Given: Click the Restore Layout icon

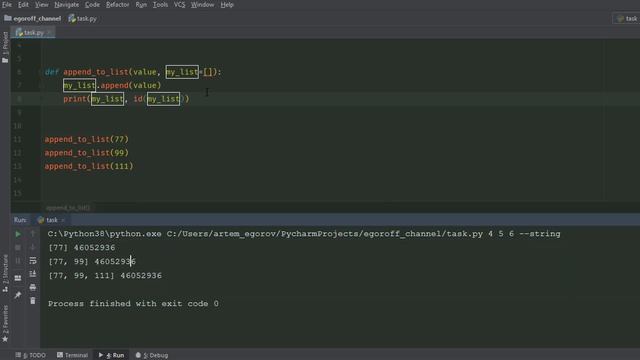Looking at the screenshot, I should click(x=18, y=278).
